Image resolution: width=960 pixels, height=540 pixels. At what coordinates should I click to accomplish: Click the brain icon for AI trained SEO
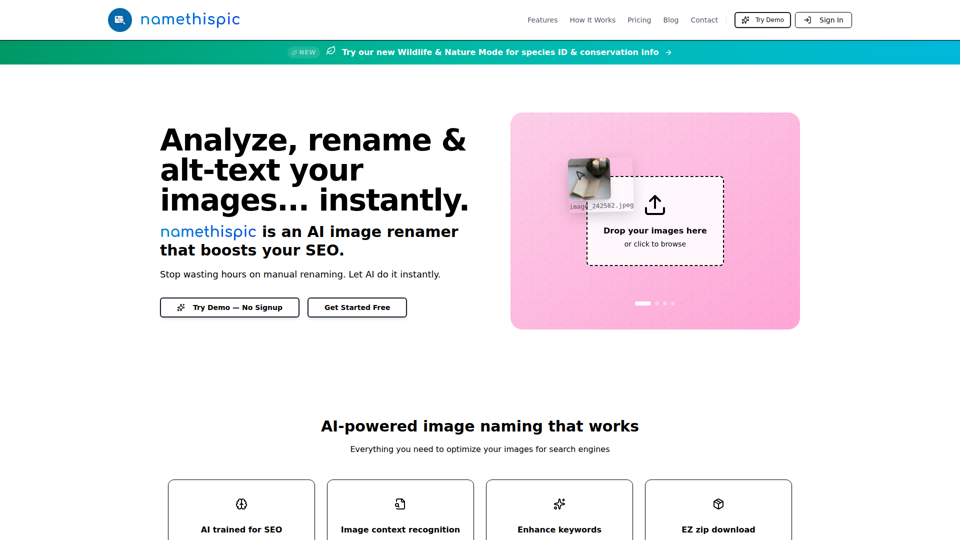[241, 504]
